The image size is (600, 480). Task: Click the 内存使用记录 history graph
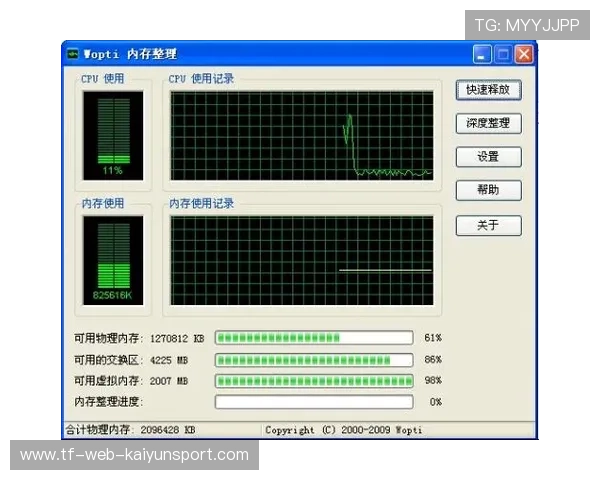301,260
